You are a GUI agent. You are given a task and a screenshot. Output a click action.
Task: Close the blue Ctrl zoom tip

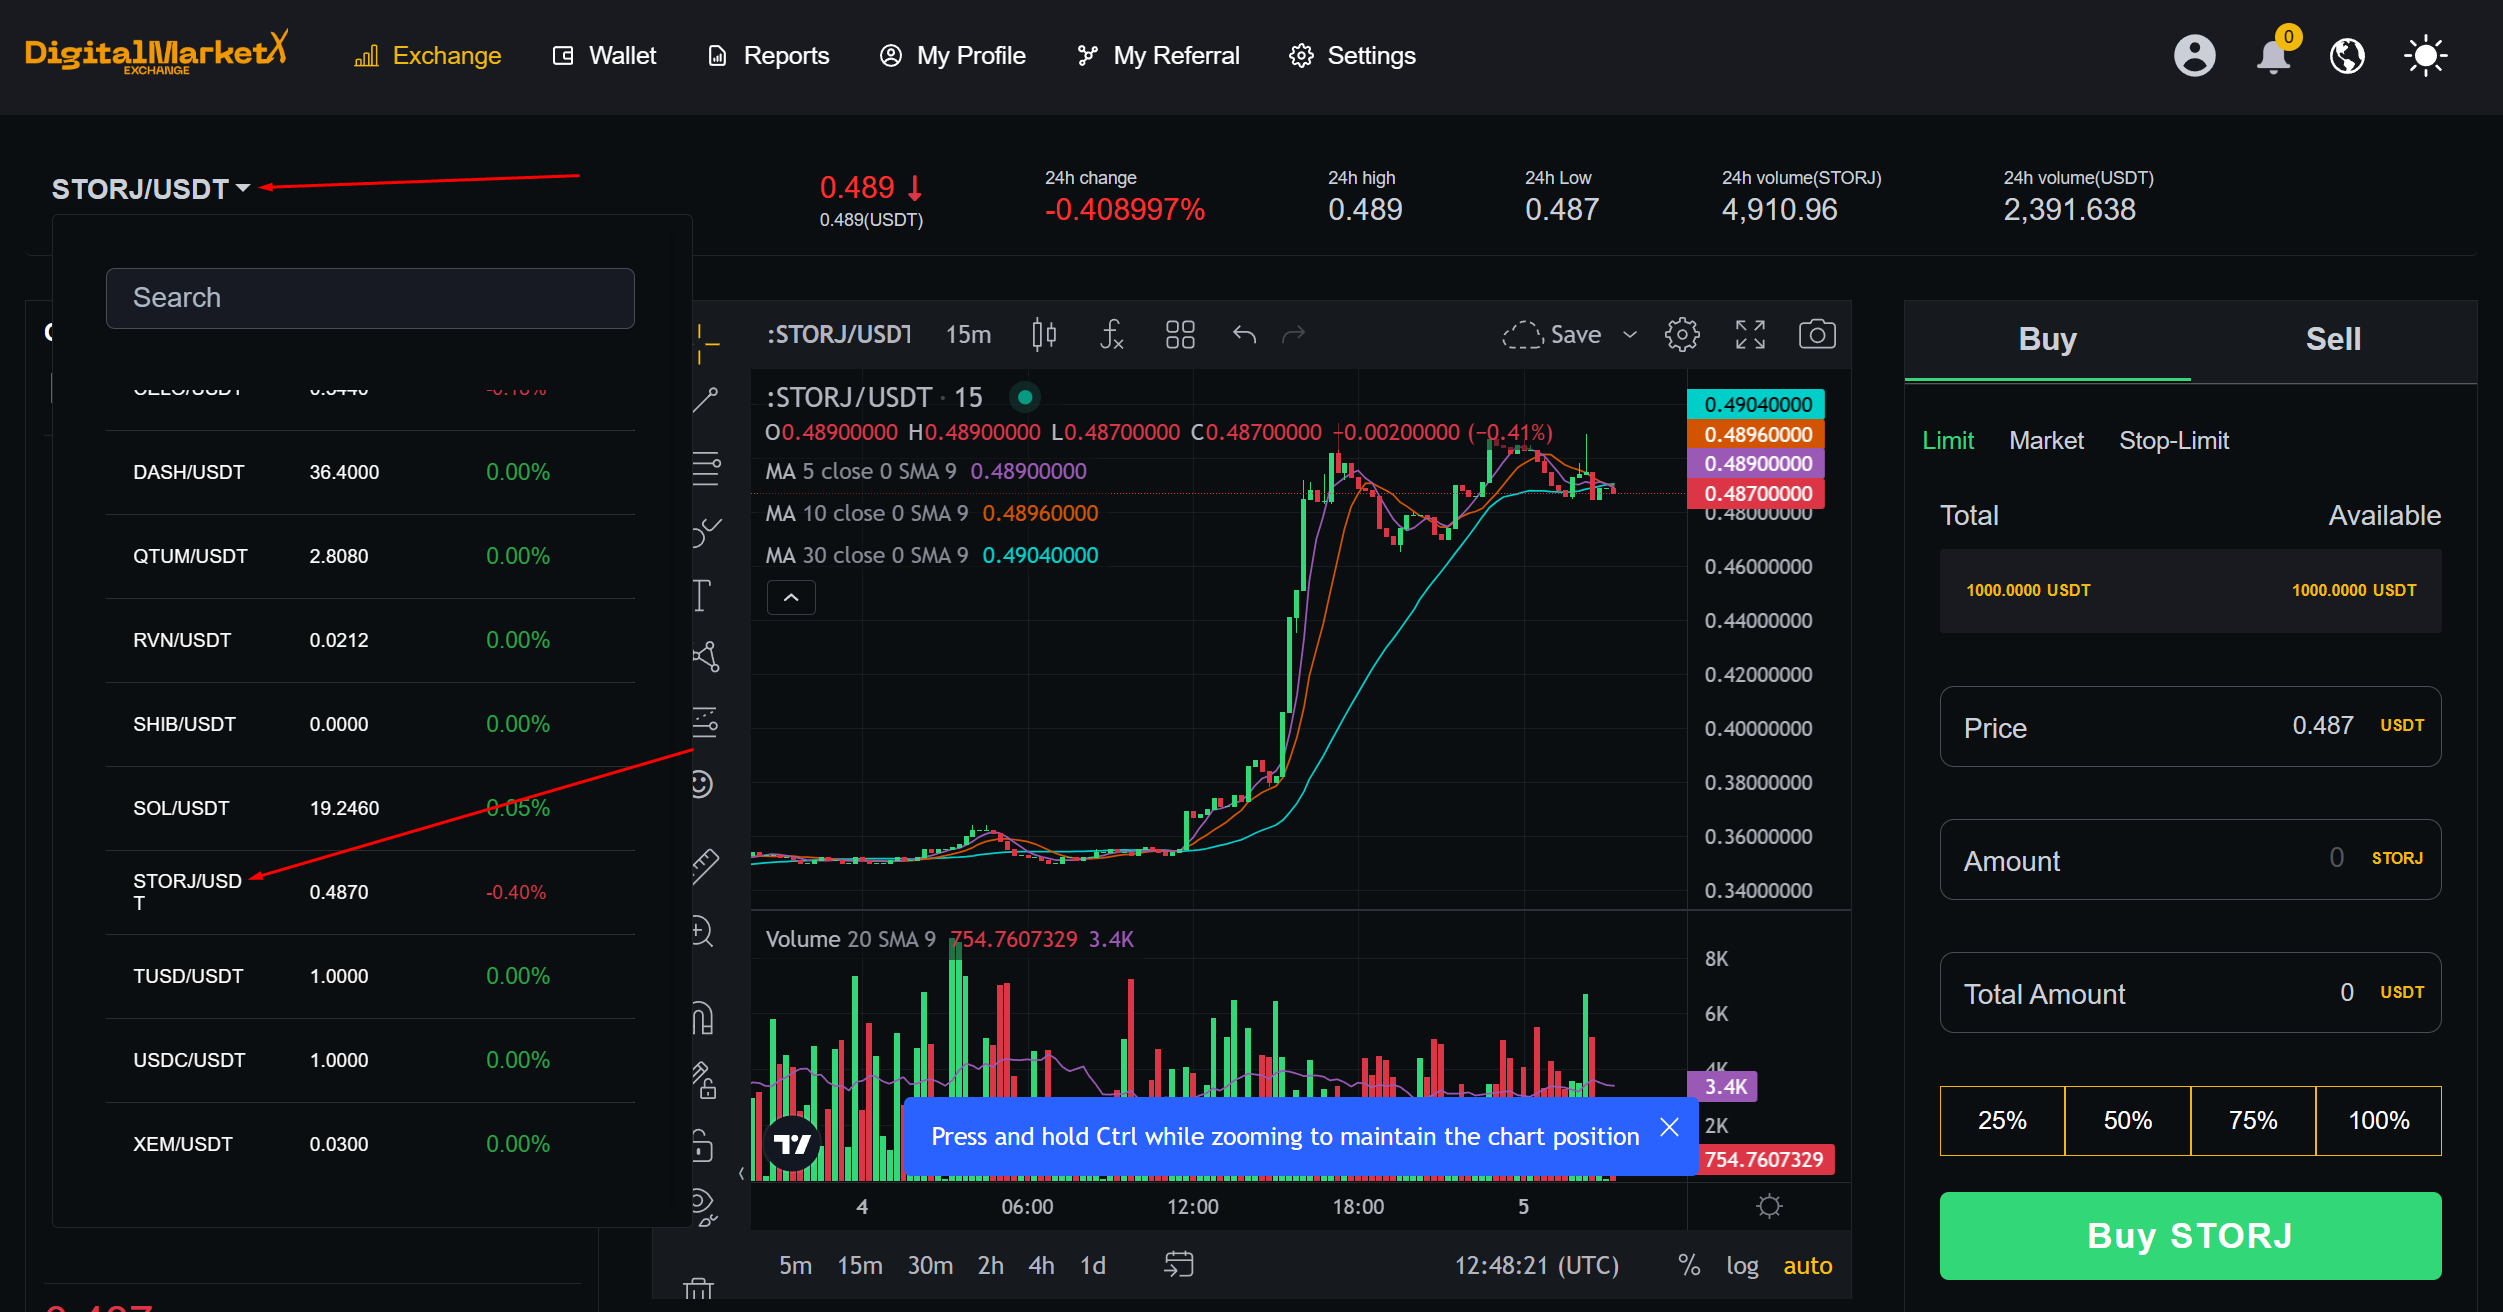(x=1669, y=1128)
